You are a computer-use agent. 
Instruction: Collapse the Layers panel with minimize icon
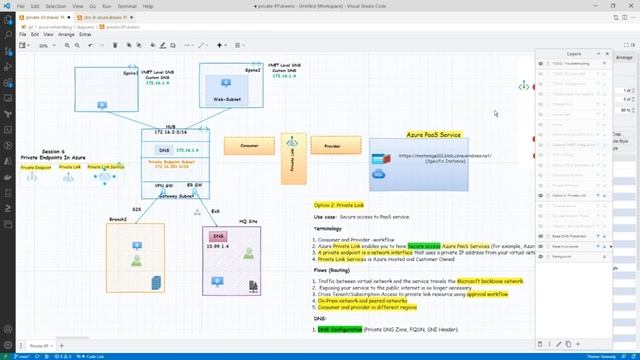click(x=598, y=53)
